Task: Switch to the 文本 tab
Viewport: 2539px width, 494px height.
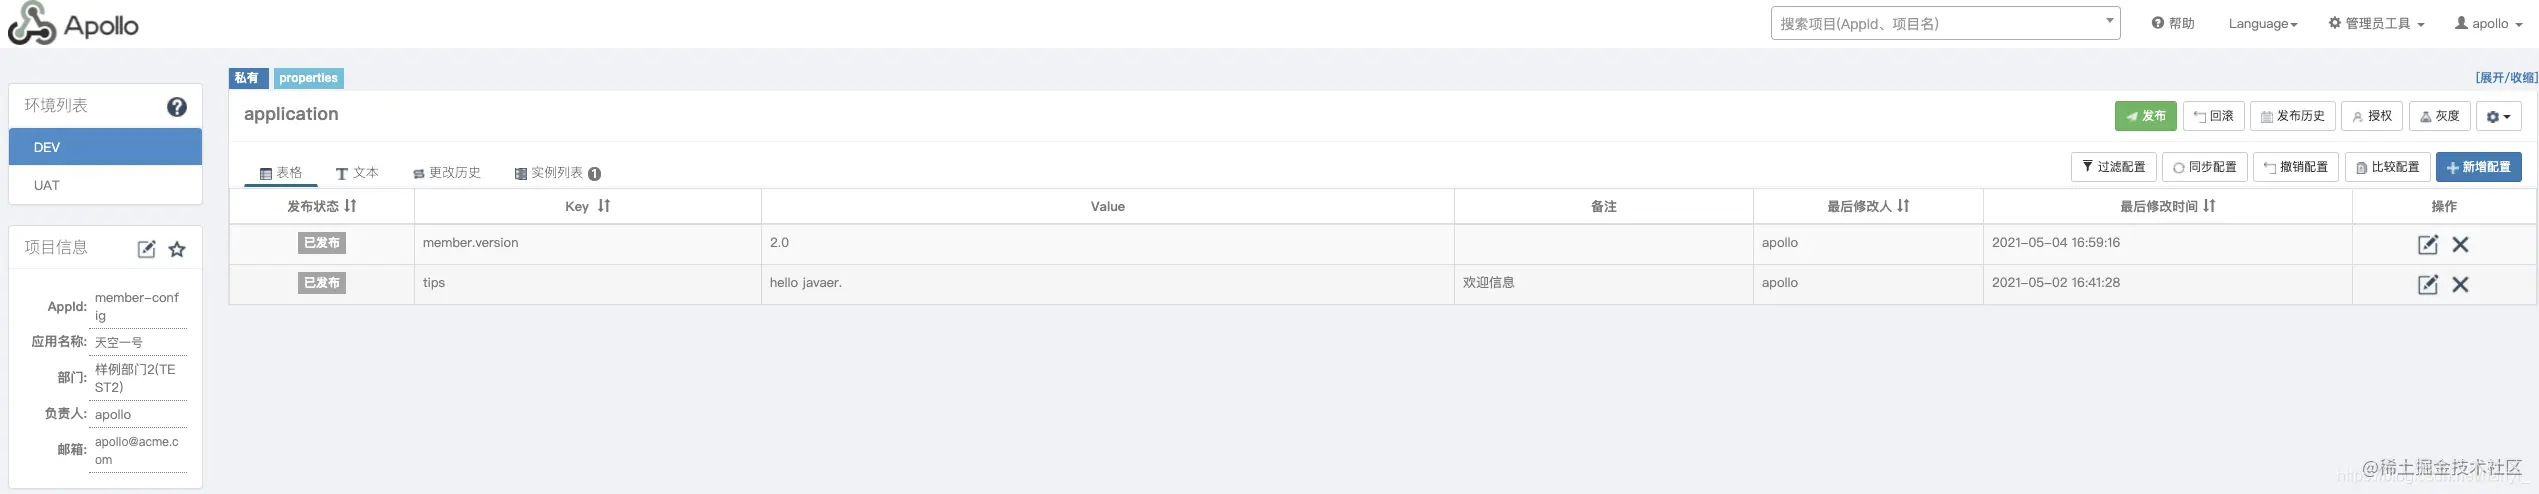Action: [357, 173]
